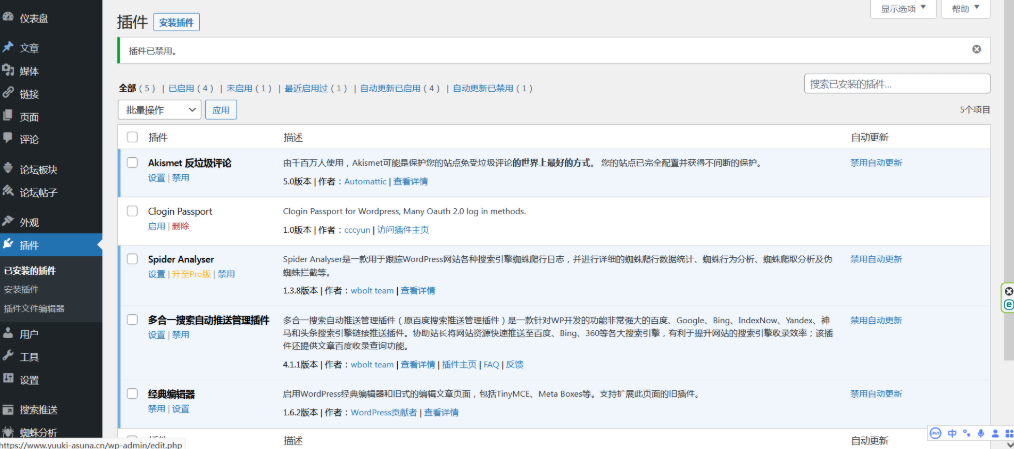Open 插件文件编辑器 submenu item
This screenshot has height=449, width=1014.
point(34,309)
